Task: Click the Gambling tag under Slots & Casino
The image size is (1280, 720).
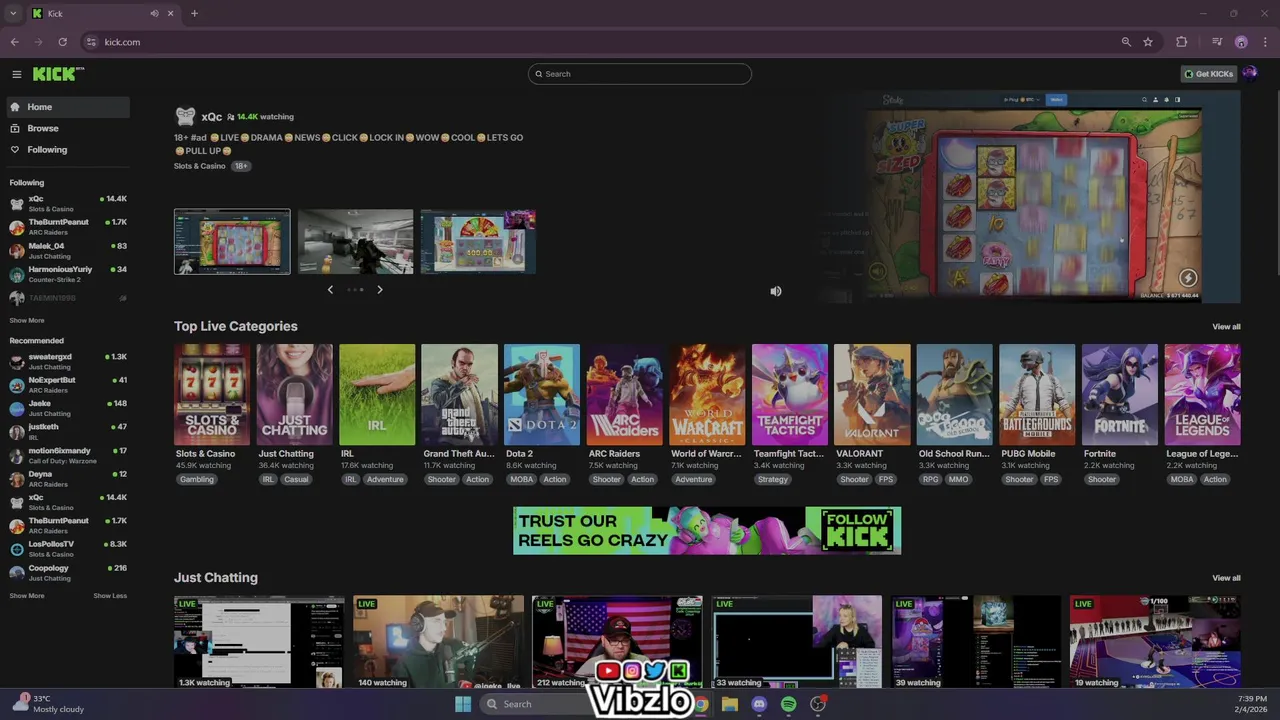Action: pos(197,480)
